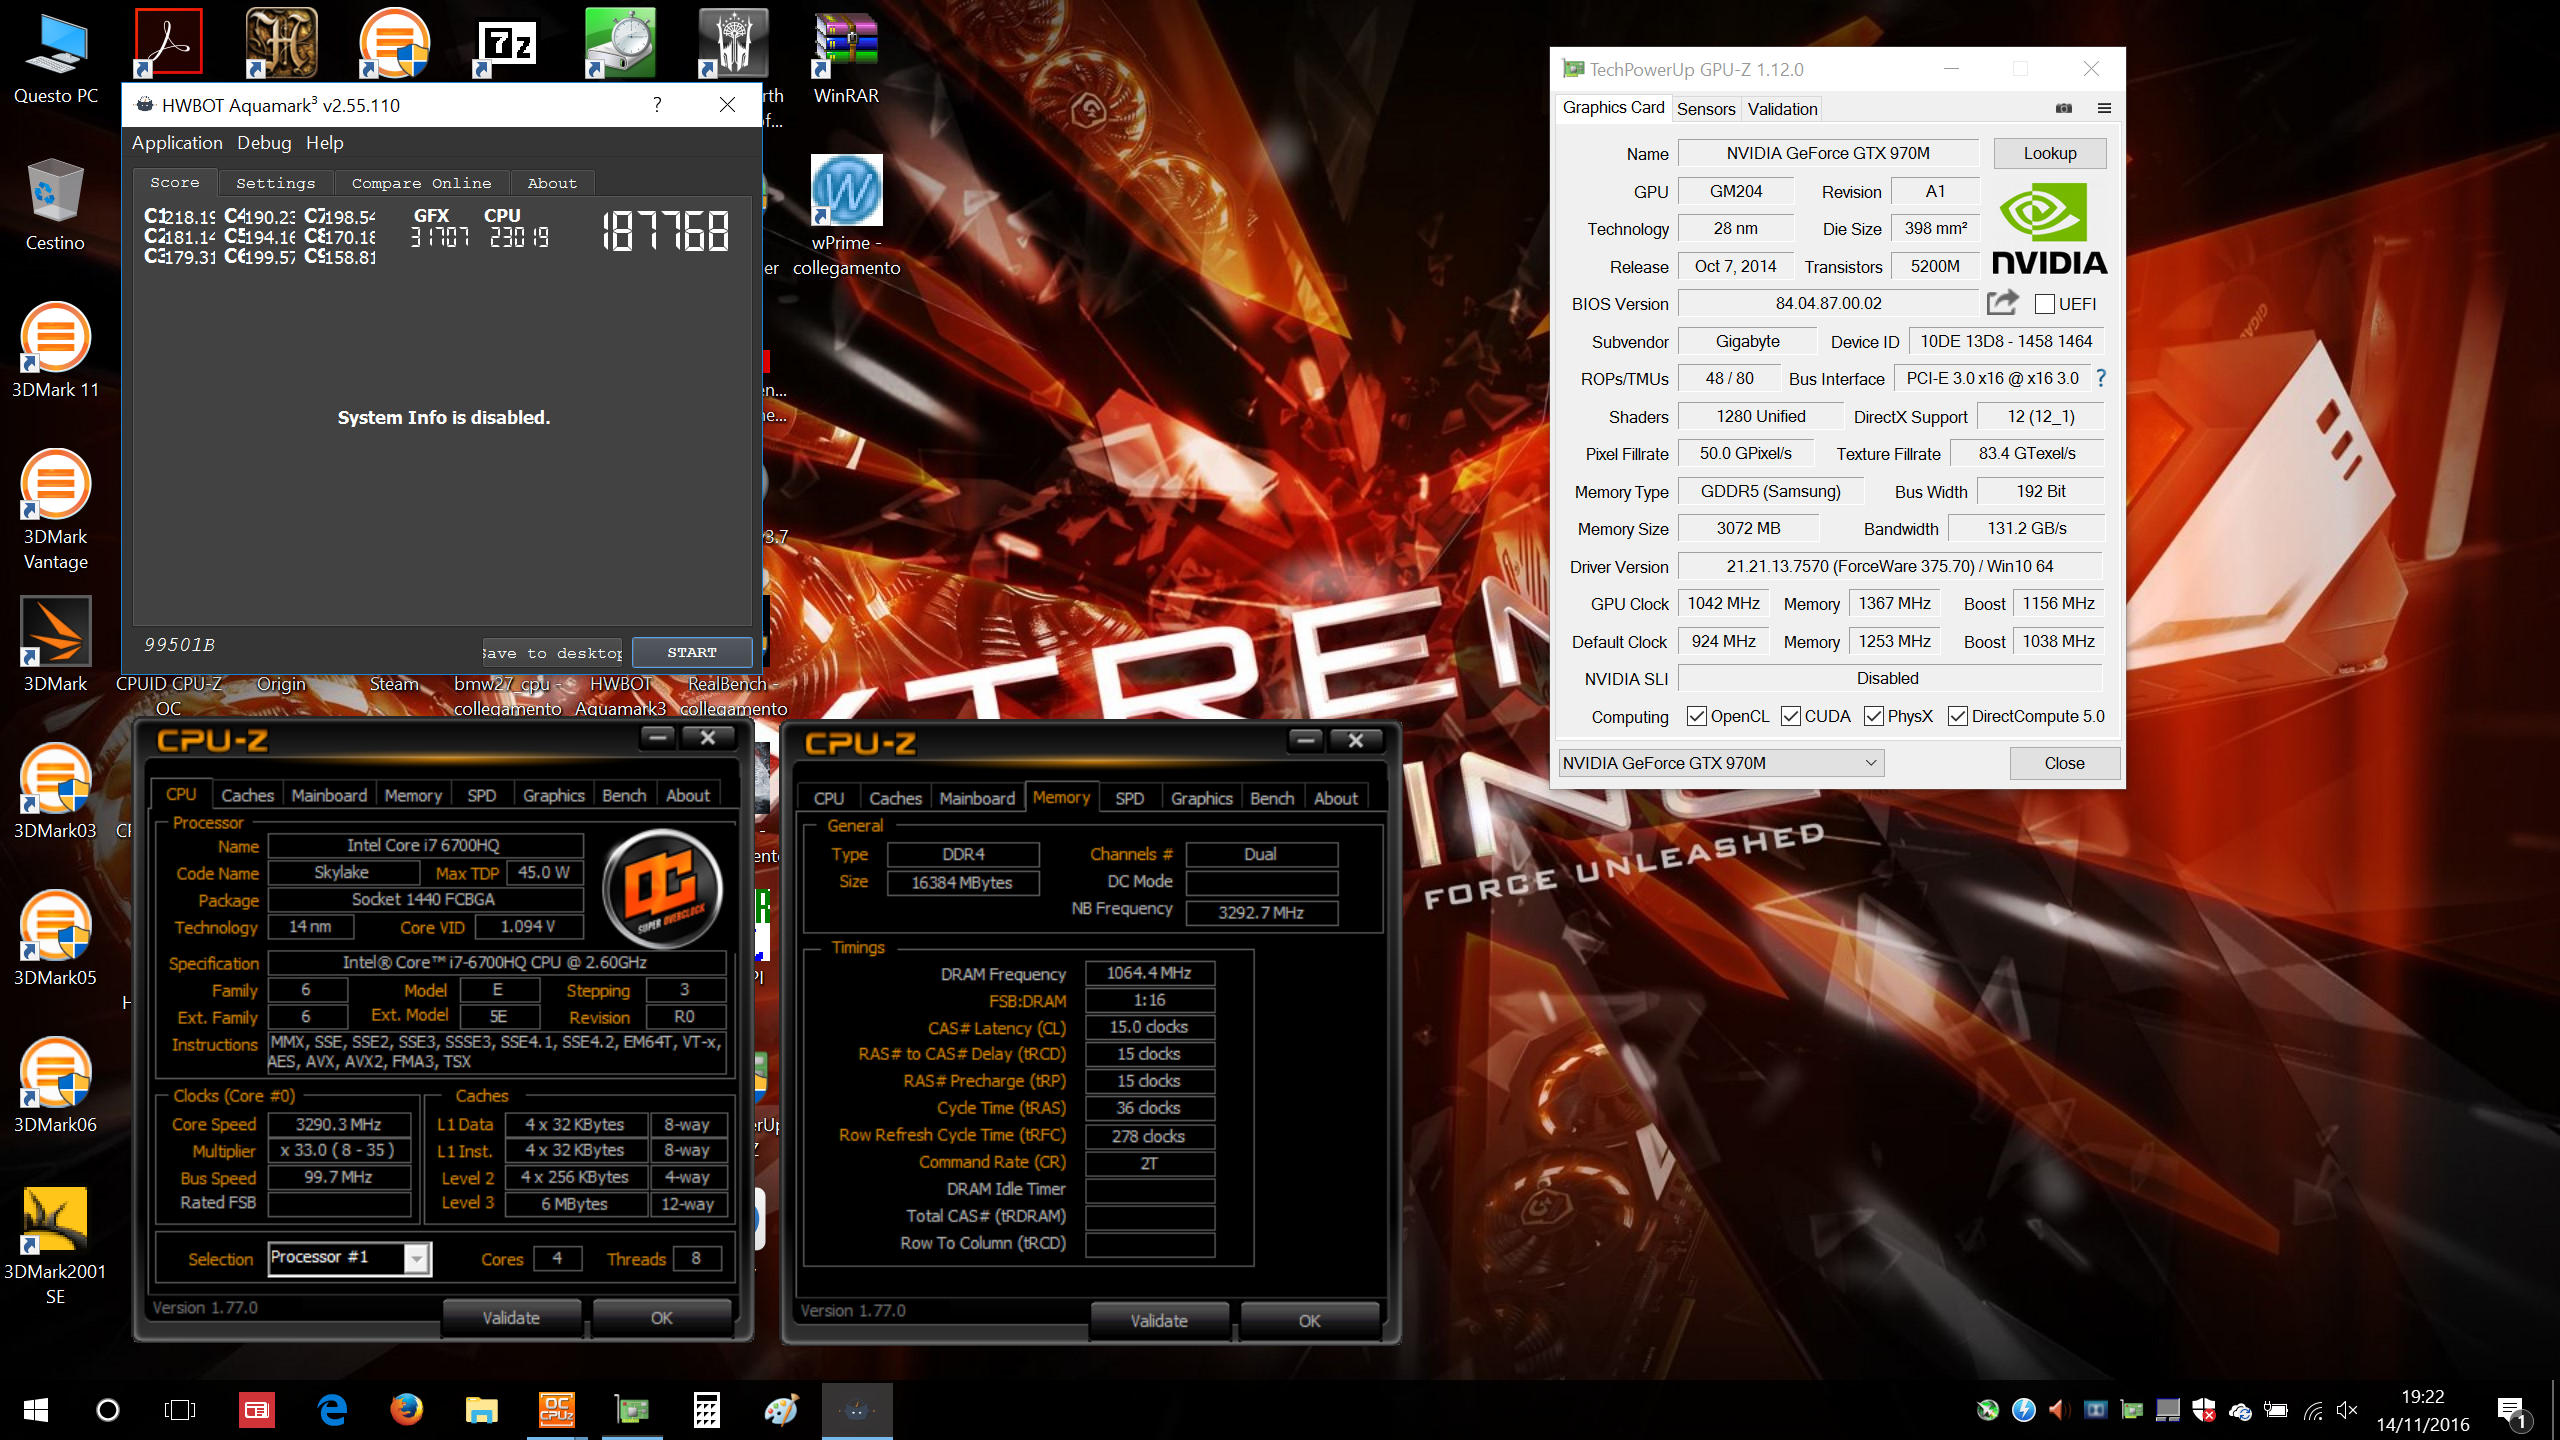Click the CPU-Z OC taskbar icon
2560x1440 pixels.
click(x=557, y=1410)
